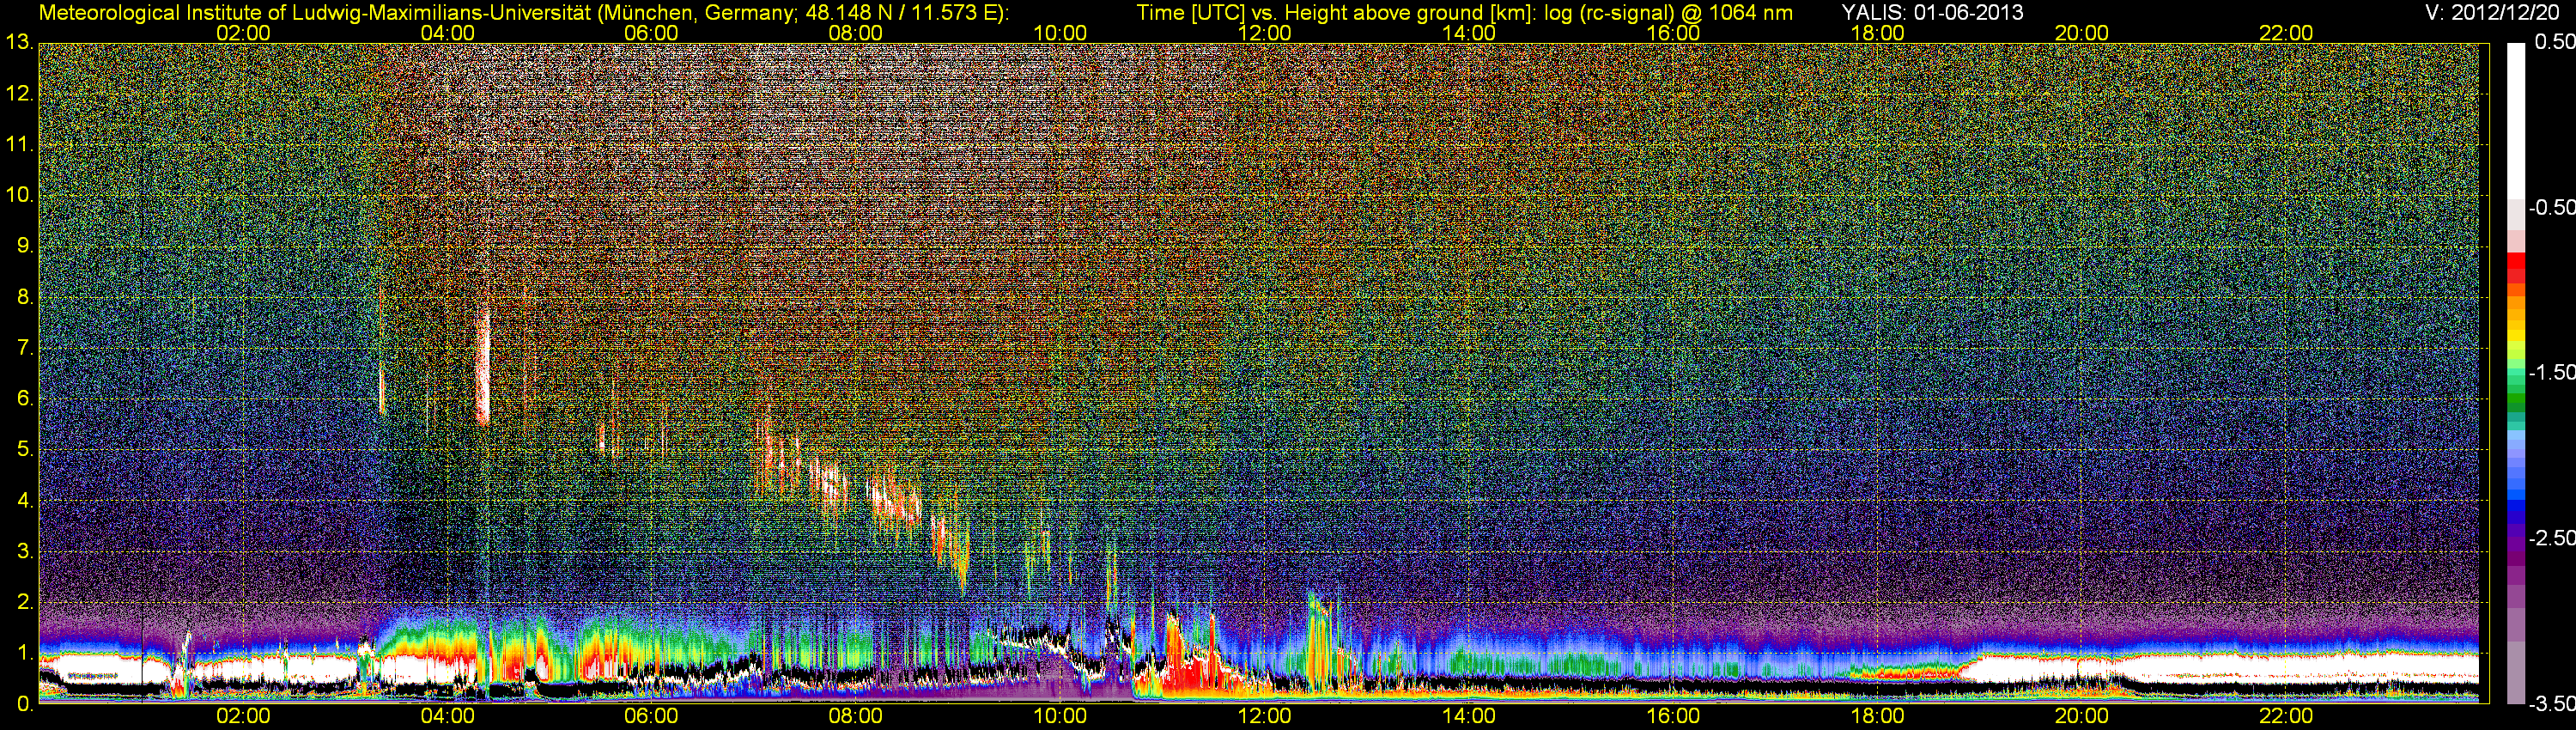Select the -2.50 color scale value
Screen dimensions: 2576x730
click(2551, 538)
